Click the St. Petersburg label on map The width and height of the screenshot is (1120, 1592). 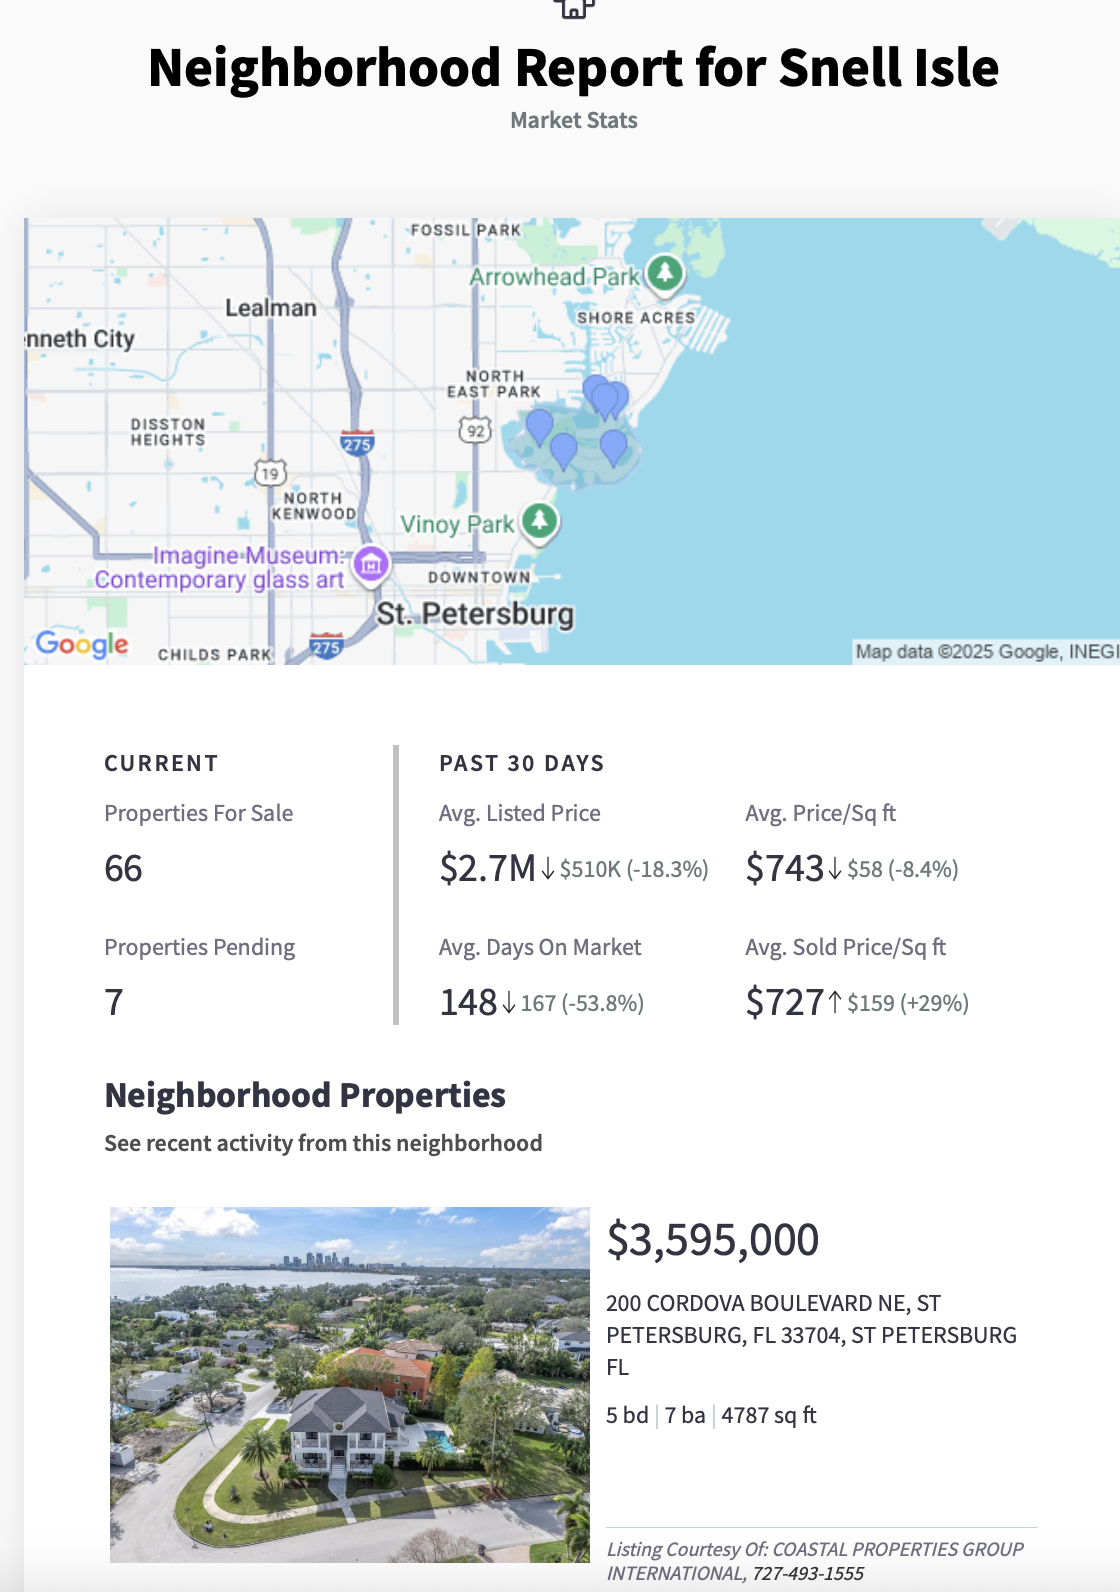click(475, 613)
